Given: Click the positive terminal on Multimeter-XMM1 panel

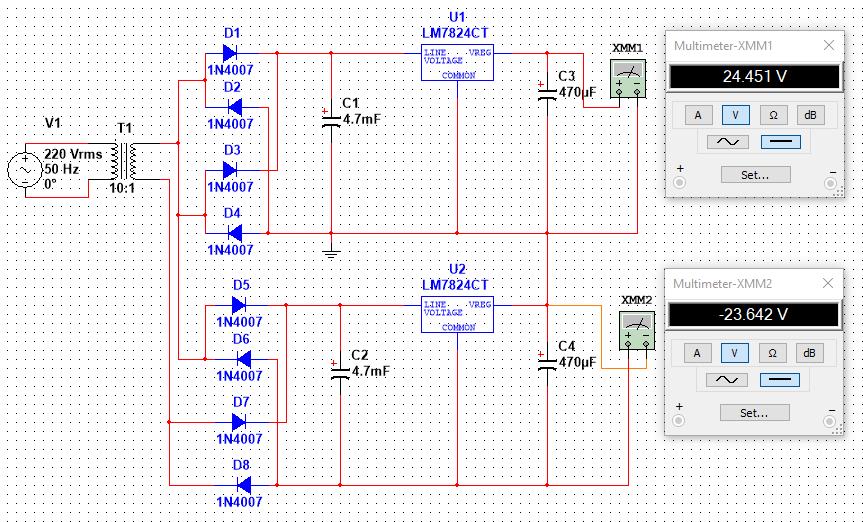Looking at the screenshot, I should (x=680, y=183).
